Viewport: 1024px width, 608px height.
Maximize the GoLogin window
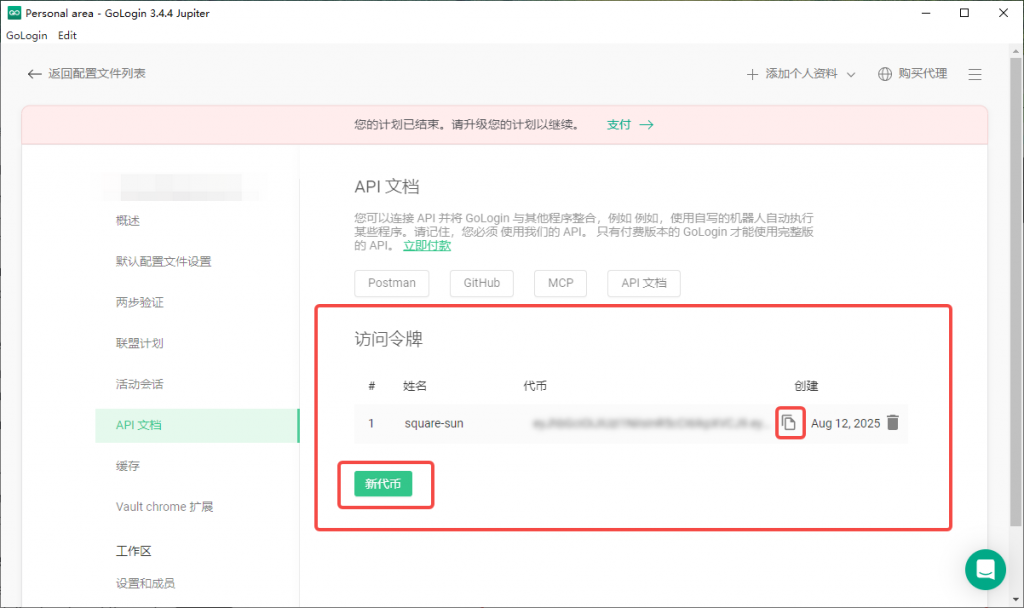pos(964,13)
